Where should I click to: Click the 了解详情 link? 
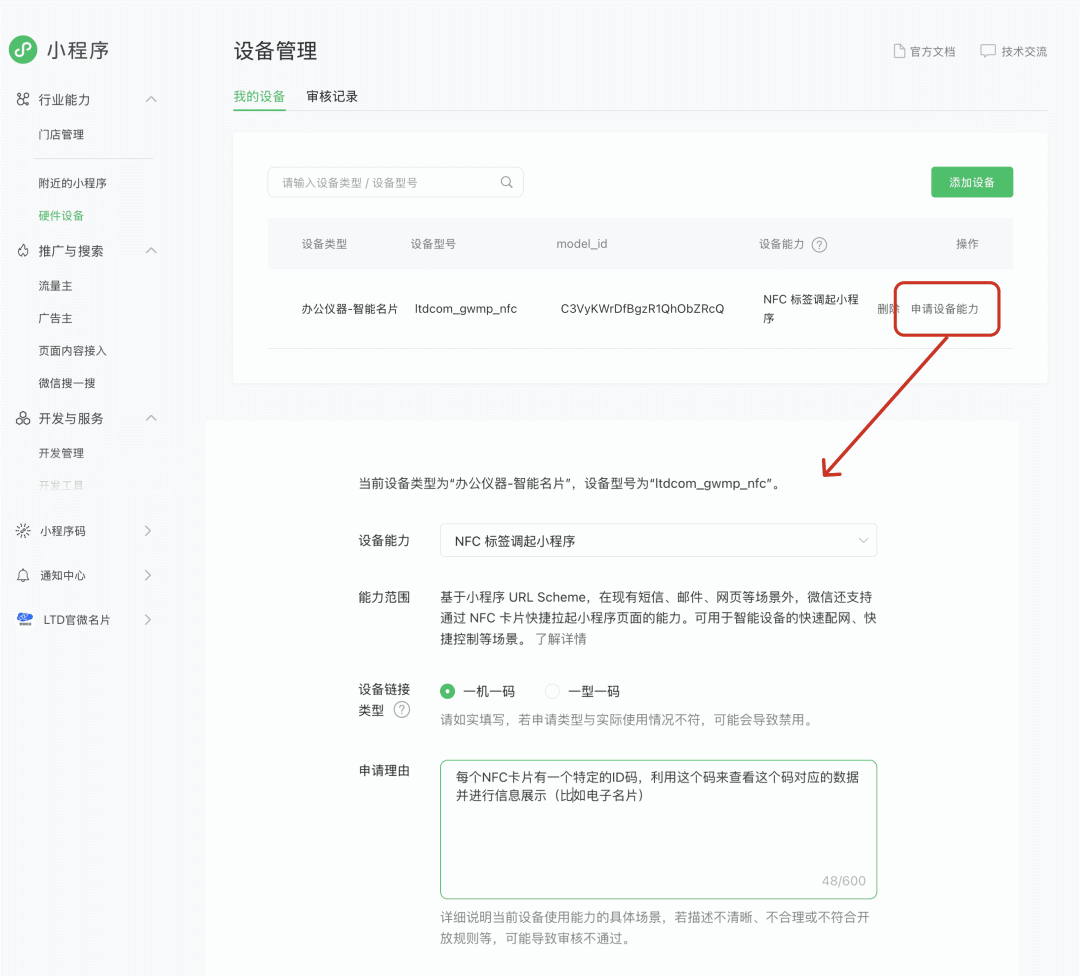[x=560, y=639]
